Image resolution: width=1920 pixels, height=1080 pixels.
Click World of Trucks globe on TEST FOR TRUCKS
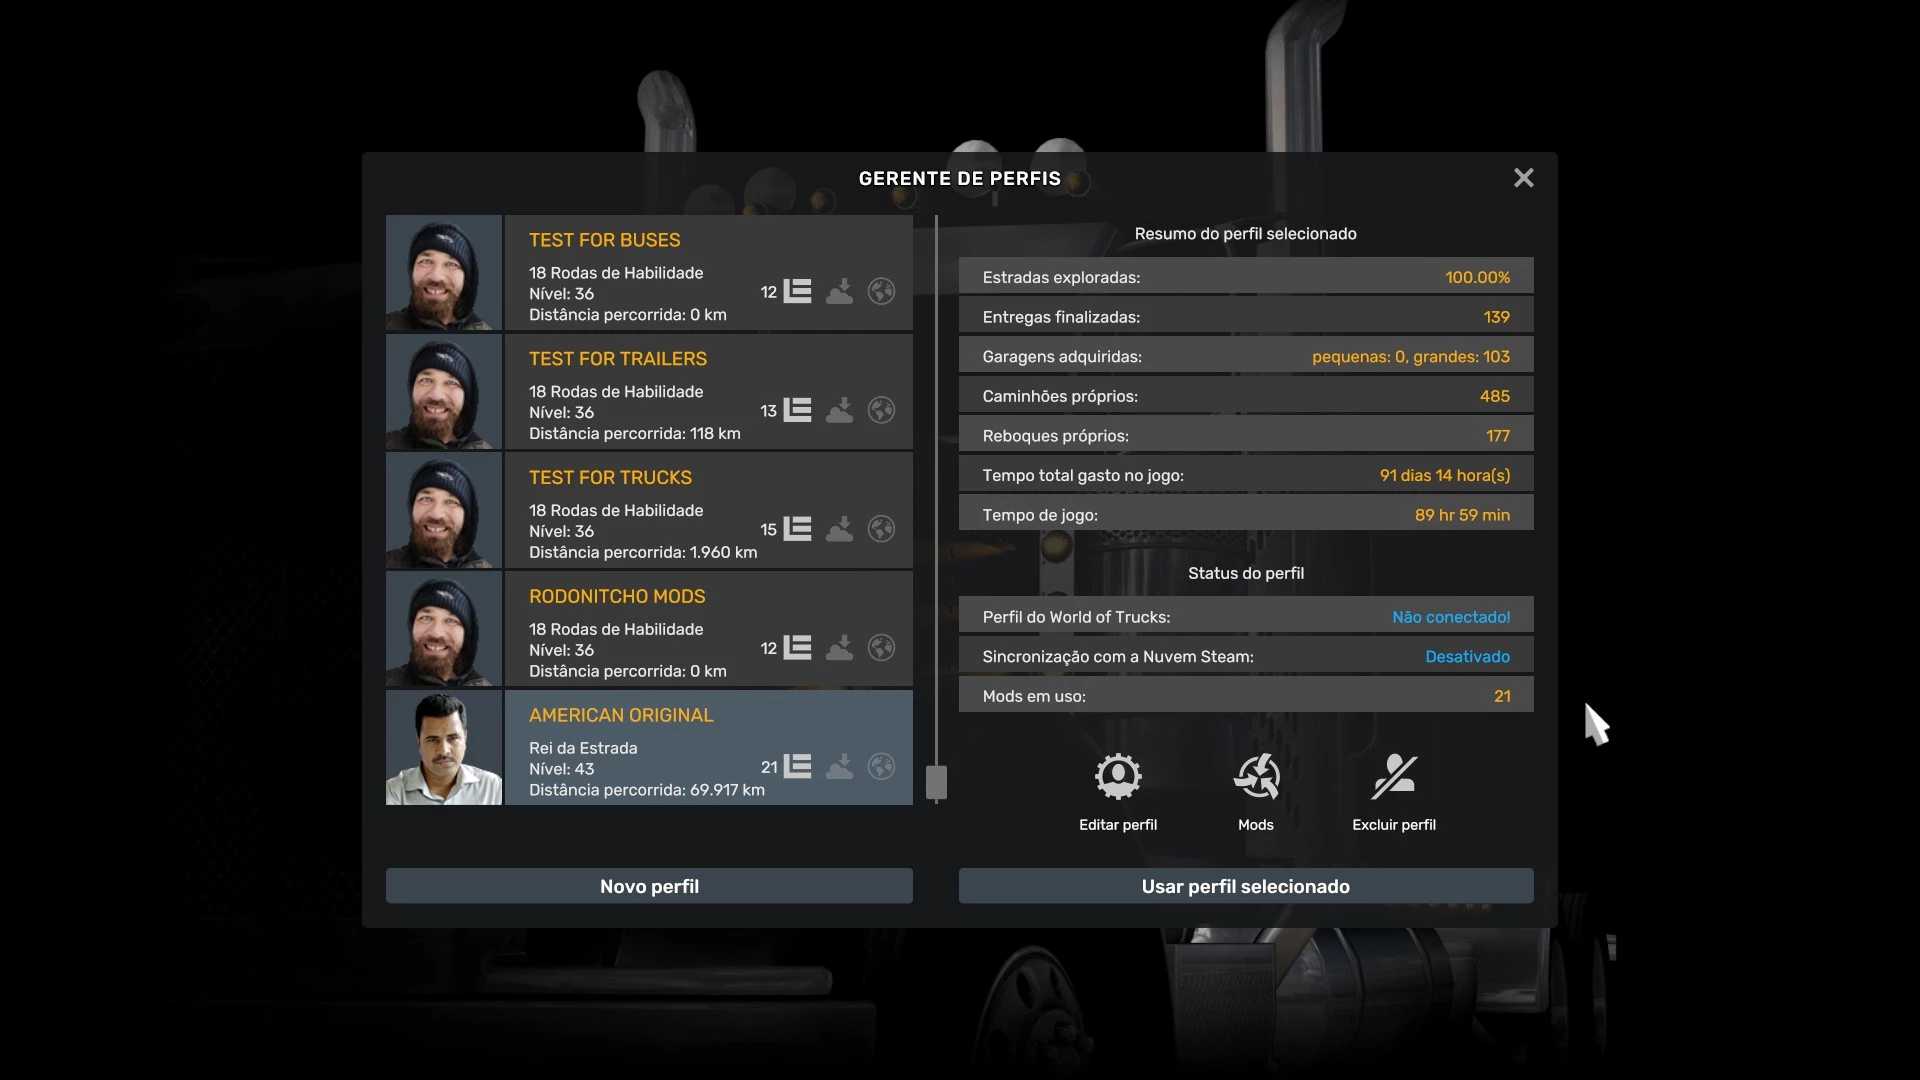(x=881, y=529)
